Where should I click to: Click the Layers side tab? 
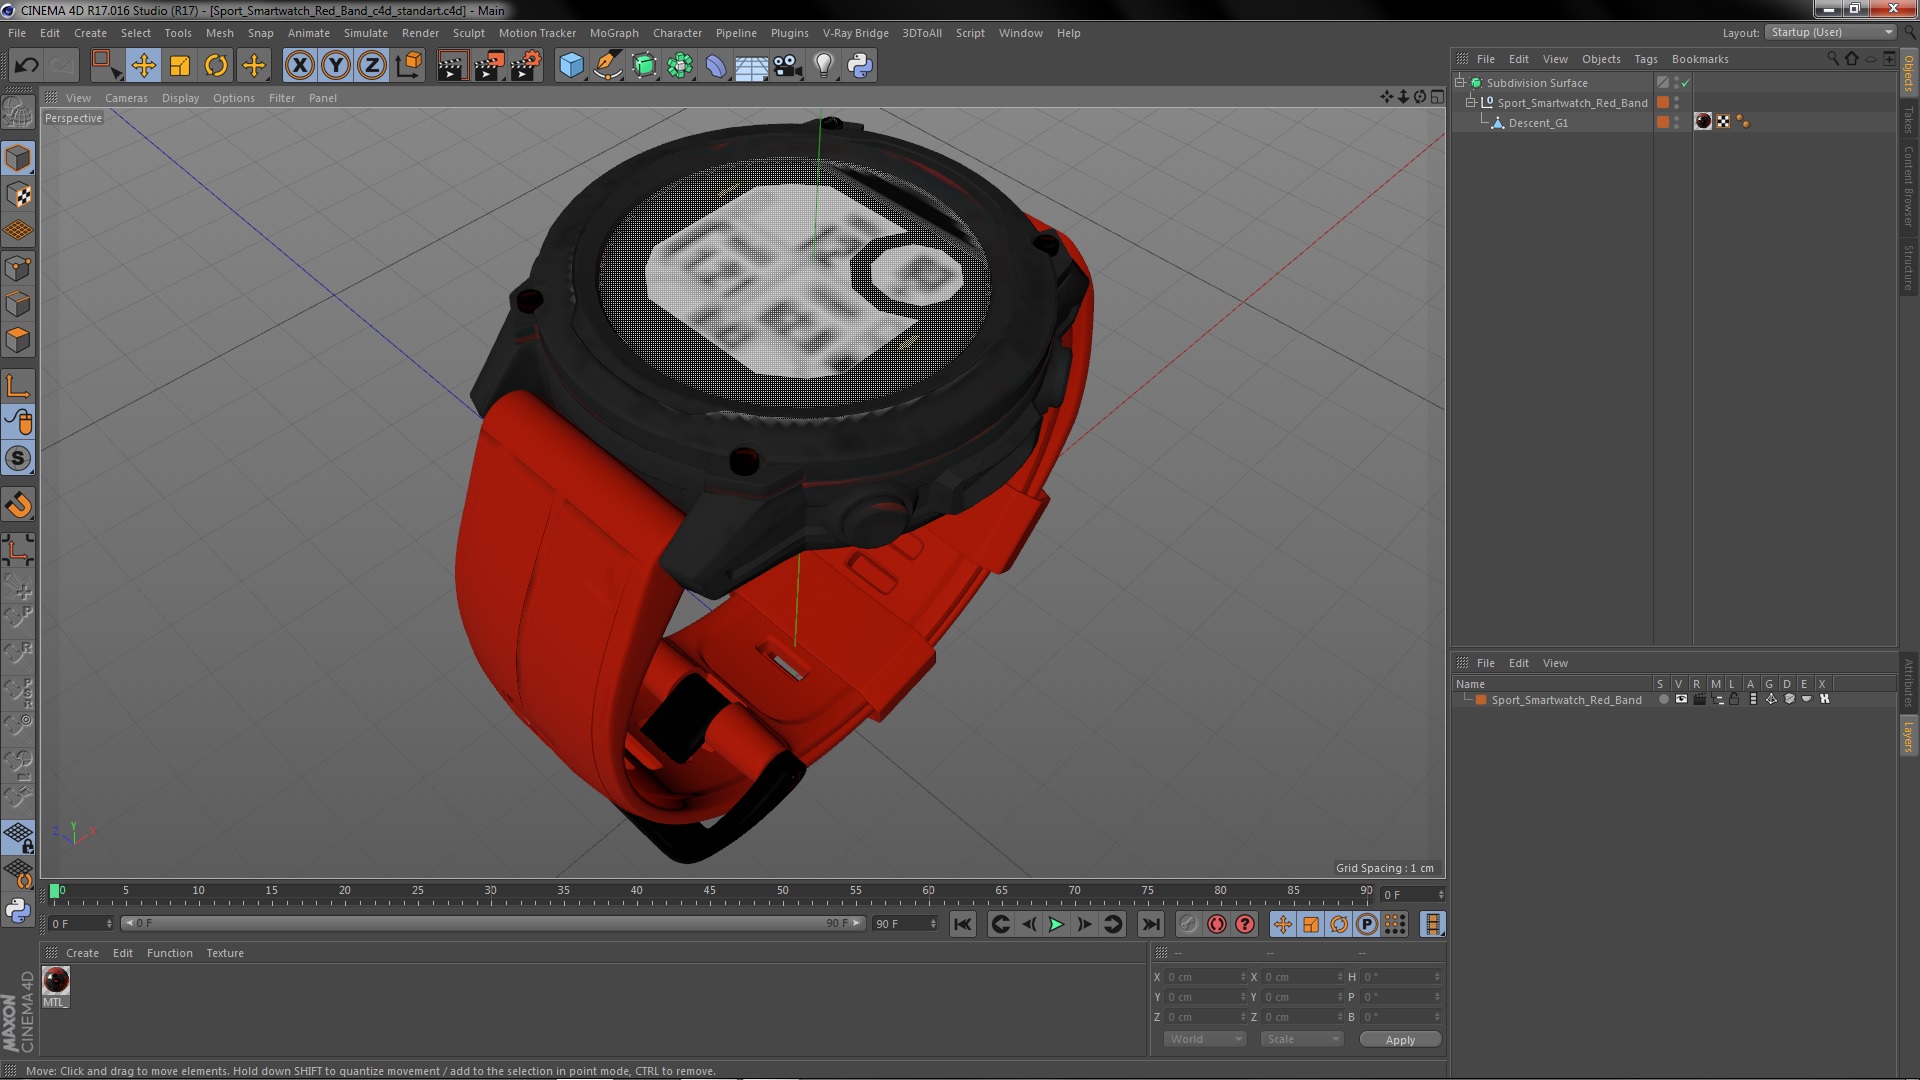(1908, 736)
